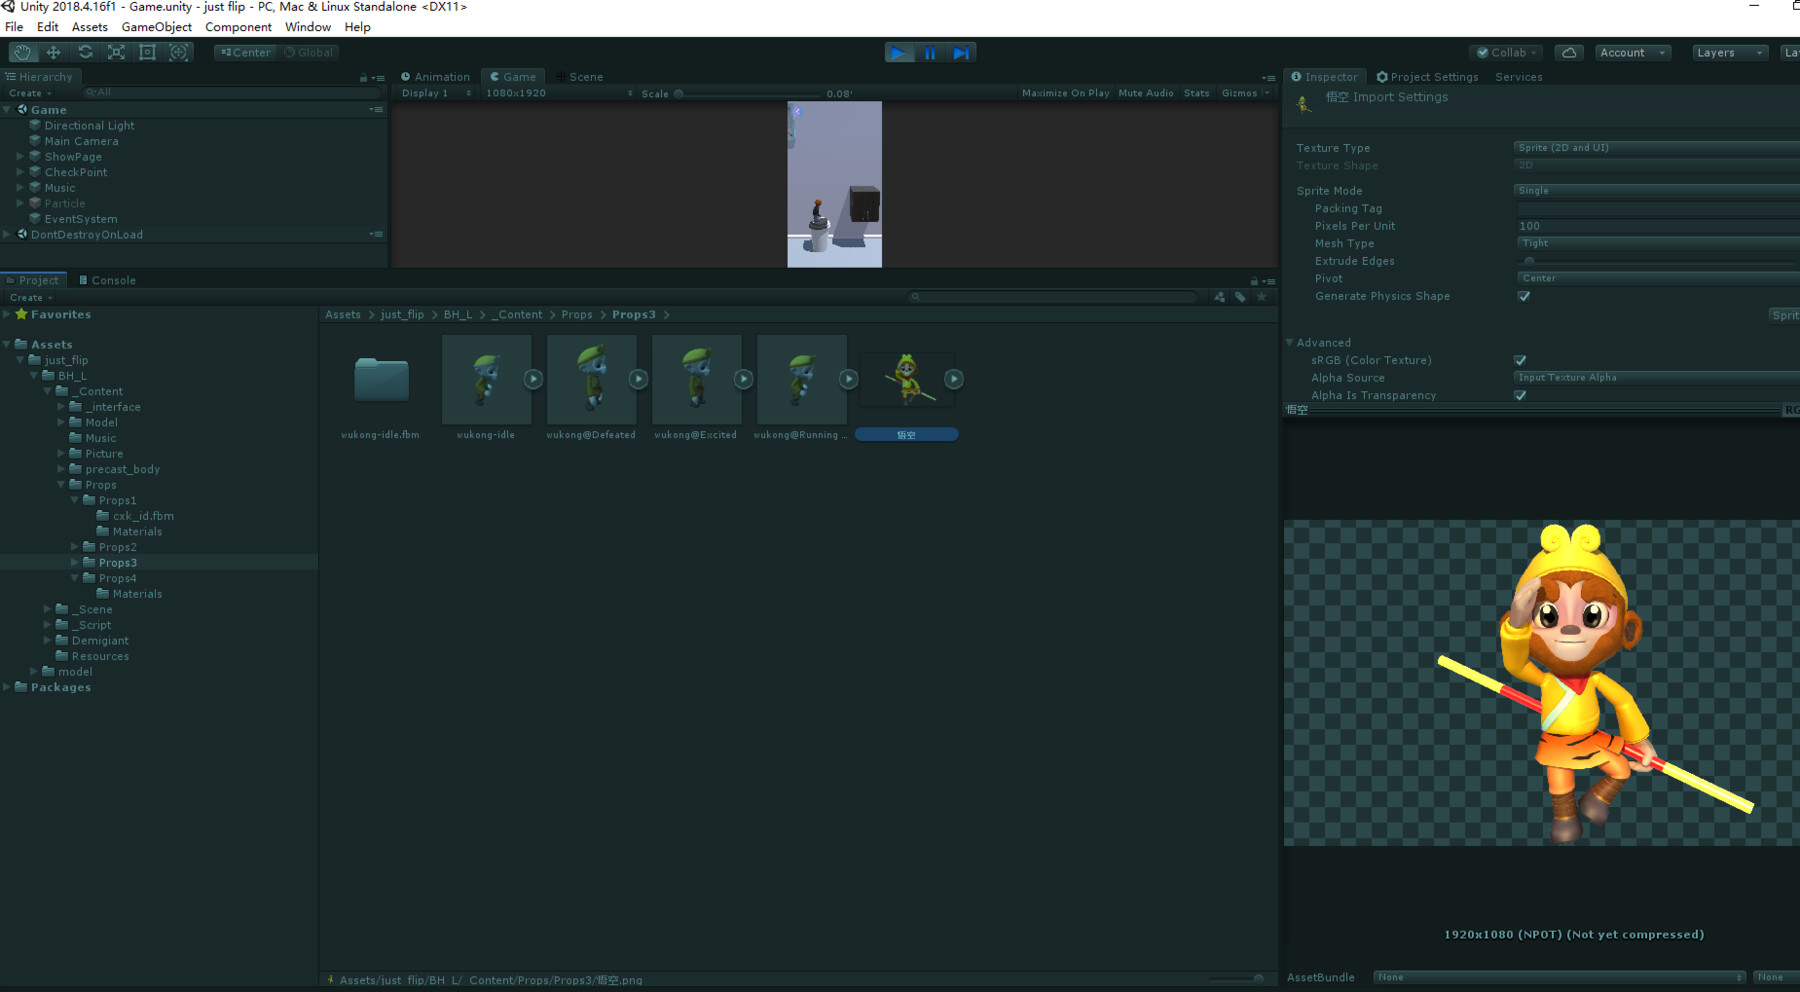Switch to the Animation tab
The height and width of the screenshot is (992, 1800).
[x=436, y=77]
